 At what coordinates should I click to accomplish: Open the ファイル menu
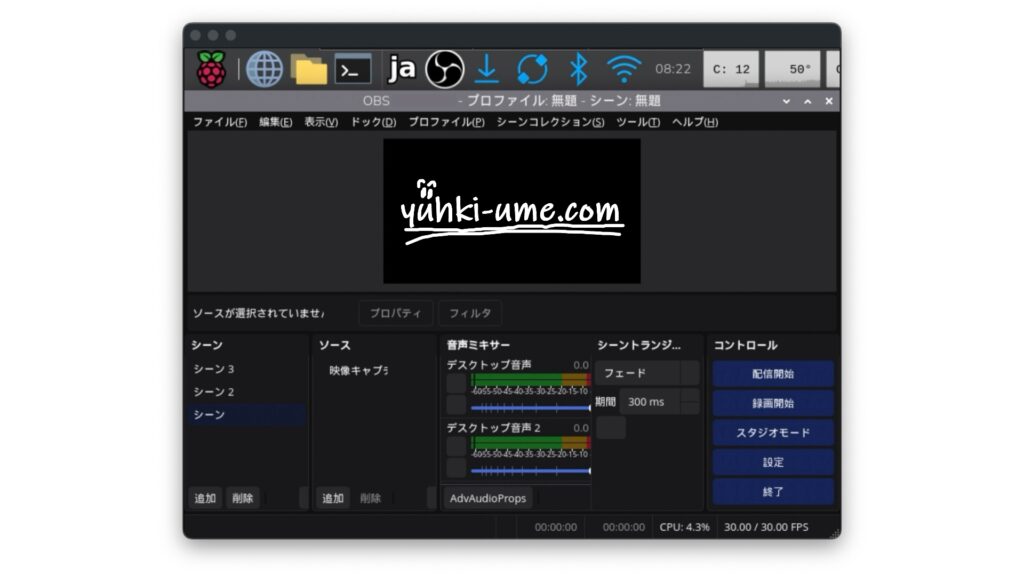click(x=220, y=122)
